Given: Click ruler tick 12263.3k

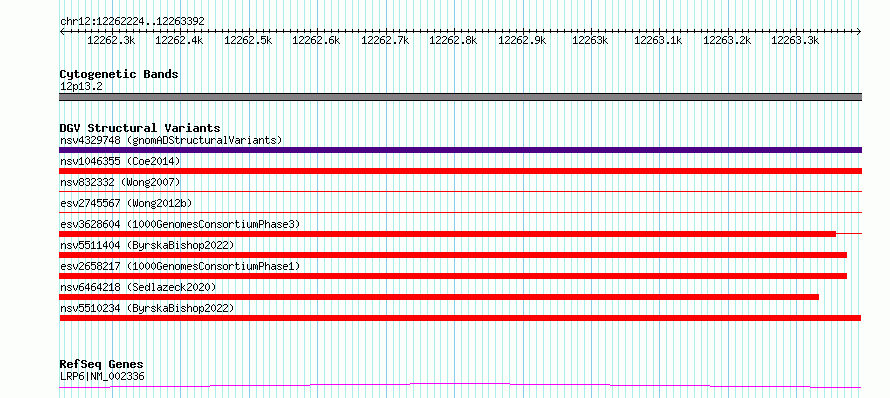Looking at the screenshot, I should coord(795,40).
